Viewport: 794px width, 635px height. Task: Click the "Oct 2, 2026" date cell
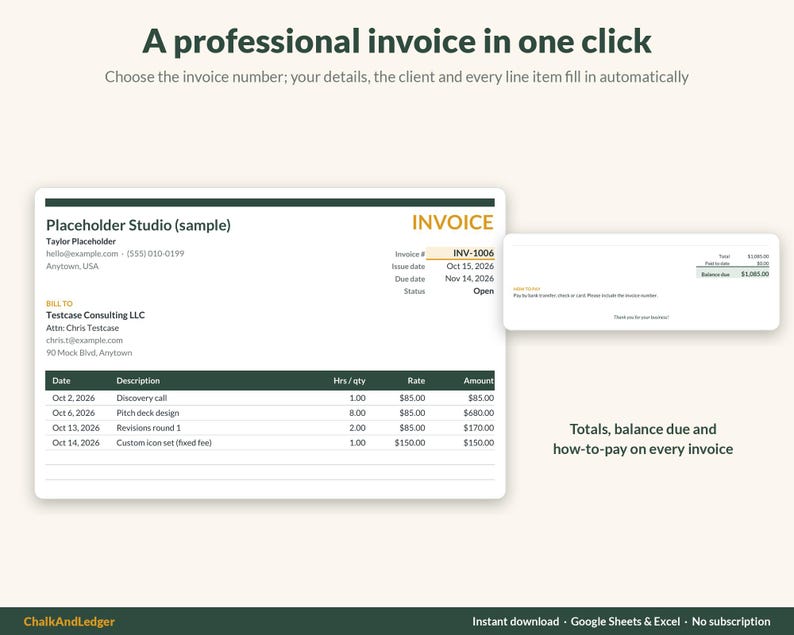tap(73, 398)
